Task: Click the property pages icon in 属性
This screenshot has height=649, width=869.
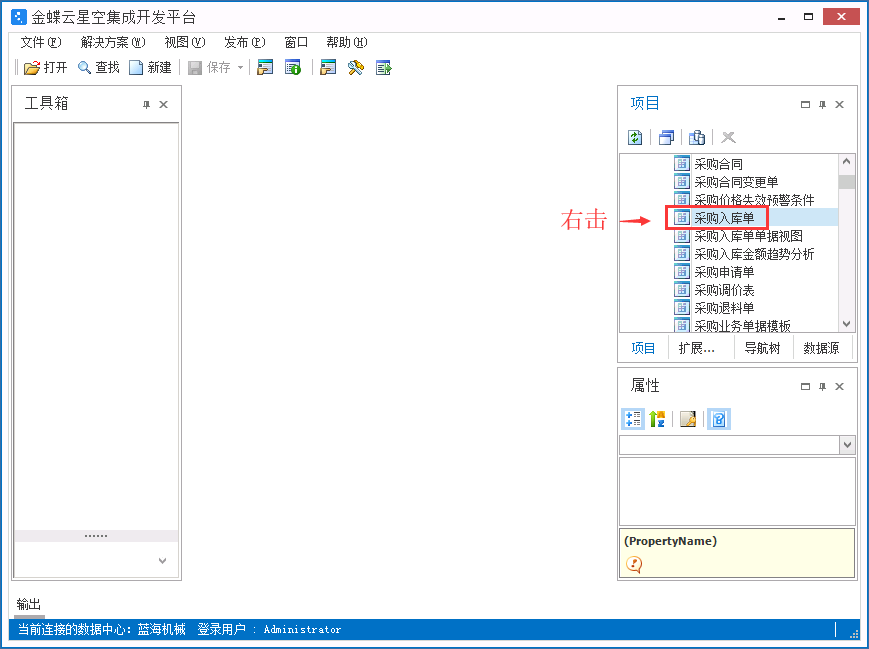Action: coord(688,419)
